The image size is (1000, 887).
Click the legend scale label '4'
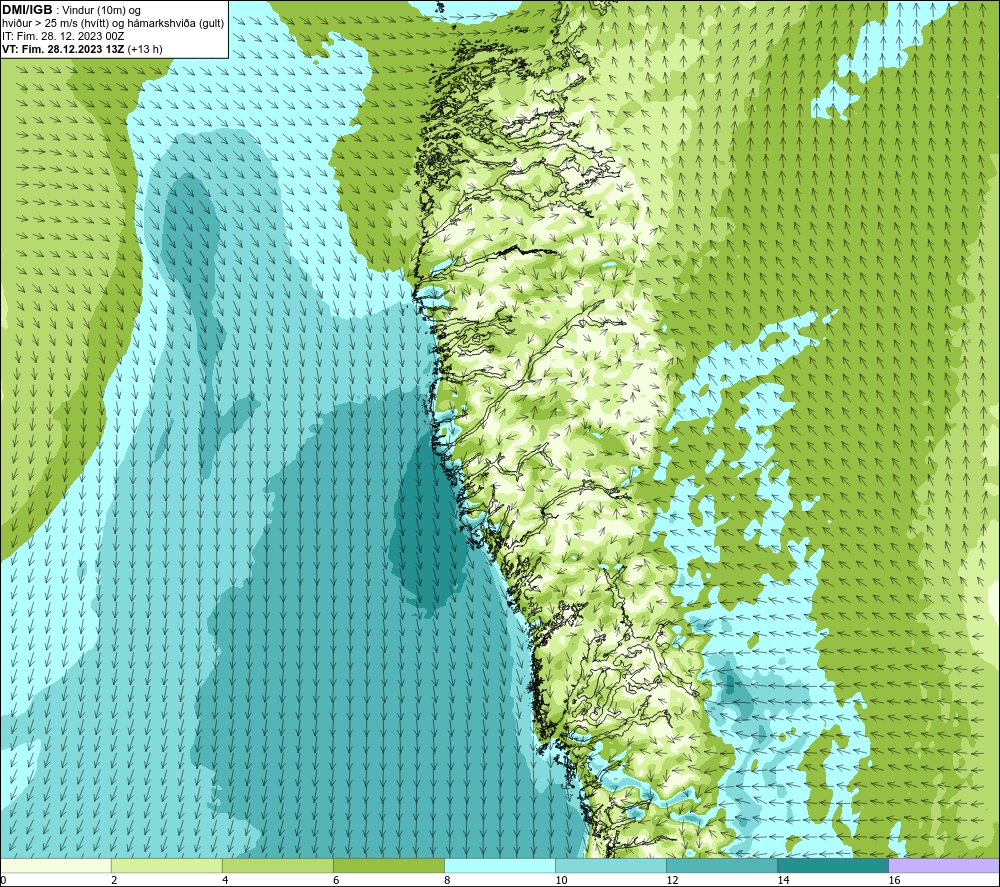[225, 881]
